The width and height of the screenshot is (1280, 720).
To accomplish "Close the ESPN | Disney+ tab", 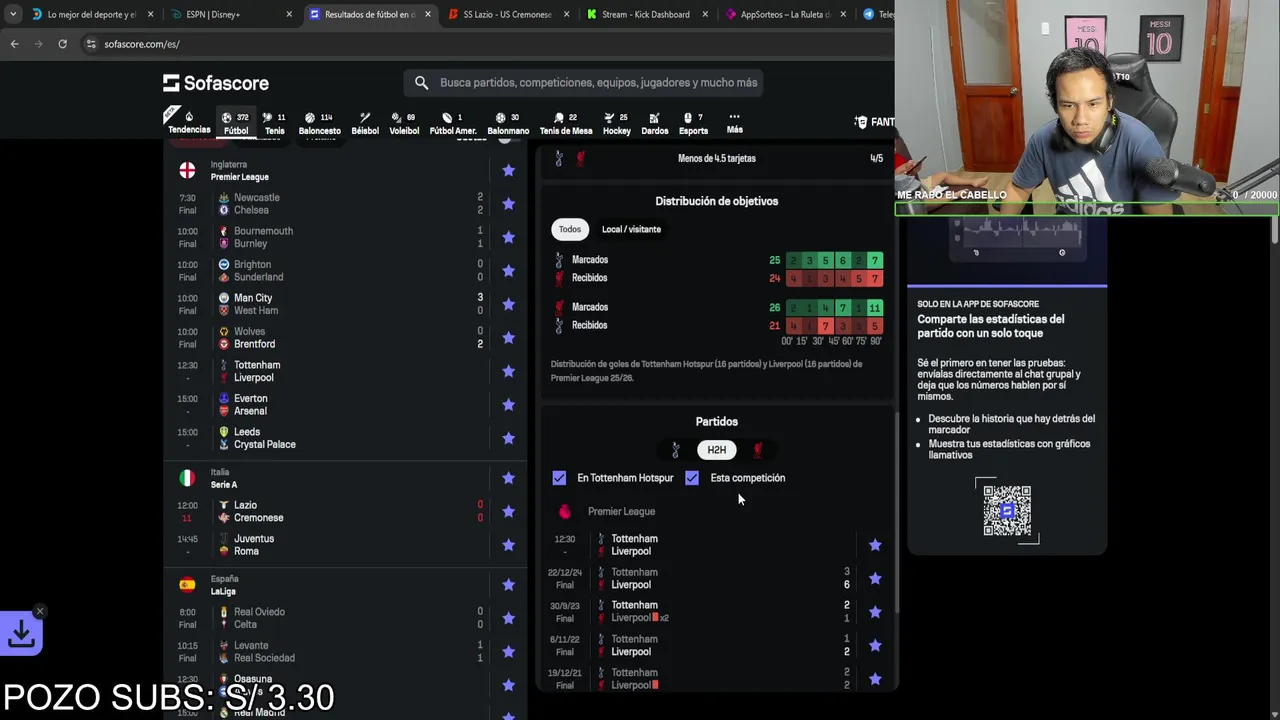I will point(289,15).
